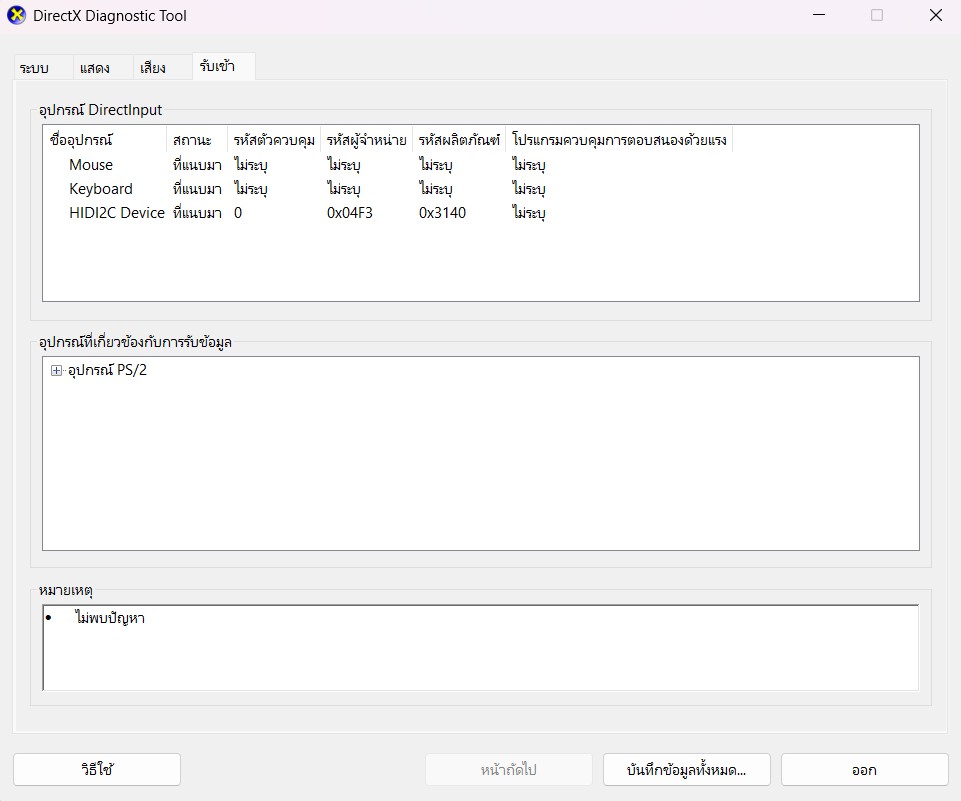Click the ไม่พบปัญหา note text
Screen dimensions: 961x801
tap(110, 619)
